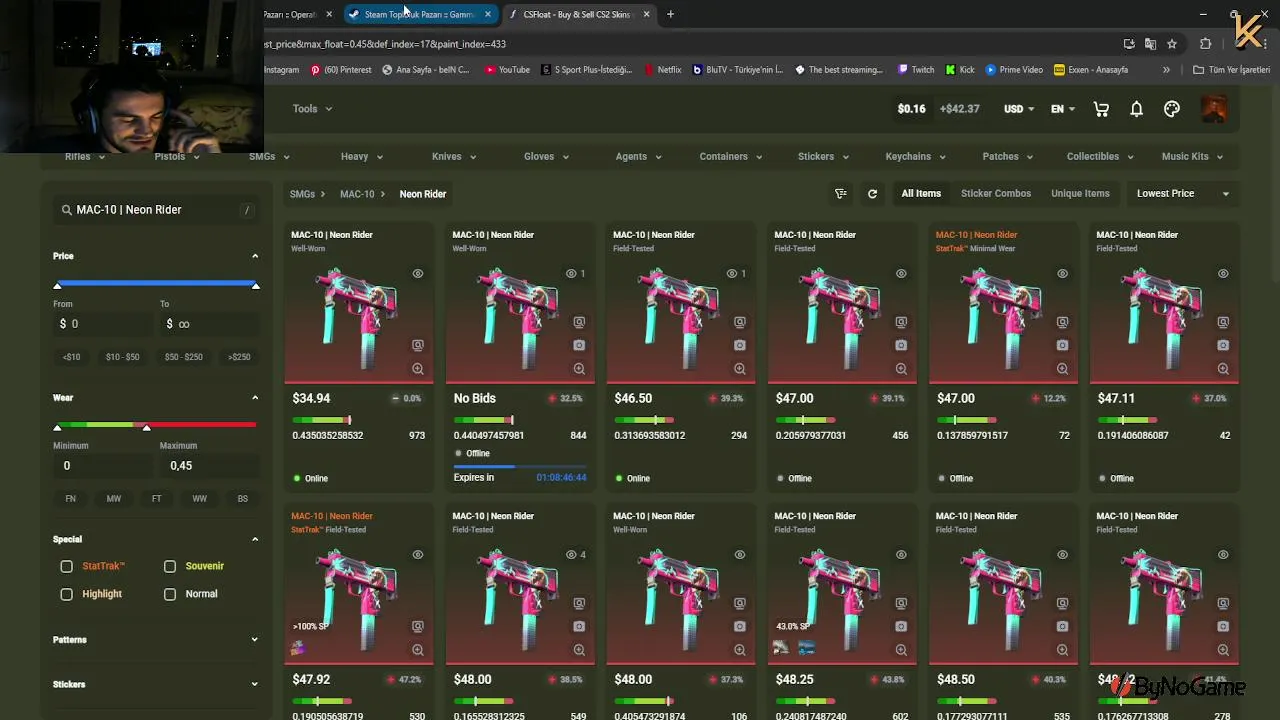Bookmark this page with the star icon

coord(1172,44)
